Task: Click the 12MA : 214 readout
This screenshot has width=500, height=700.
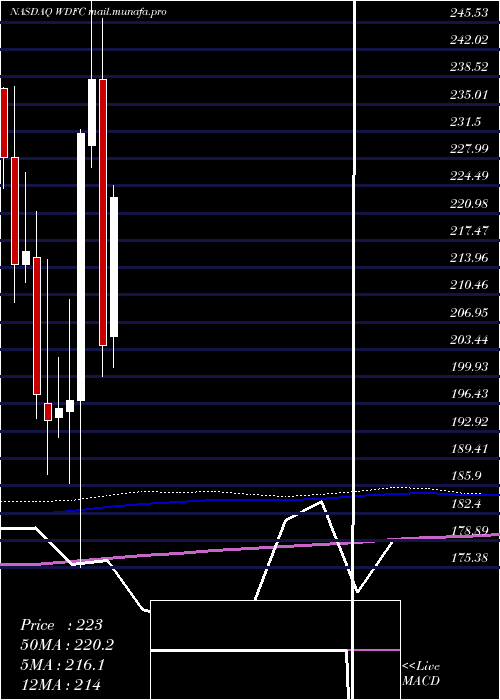Action: (60, 684)
